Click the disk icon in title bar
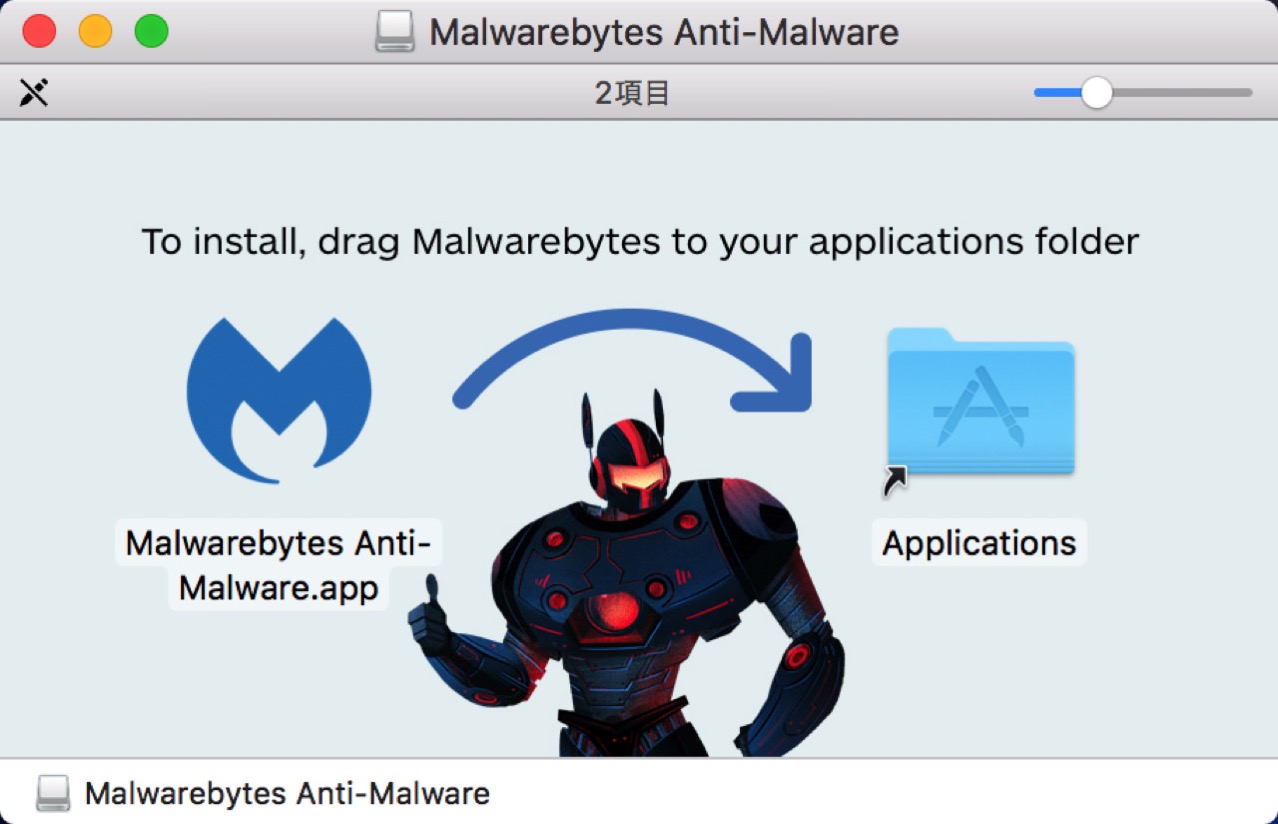The width and height of the screenshot is (1278, 824). (x=395, y=32)
